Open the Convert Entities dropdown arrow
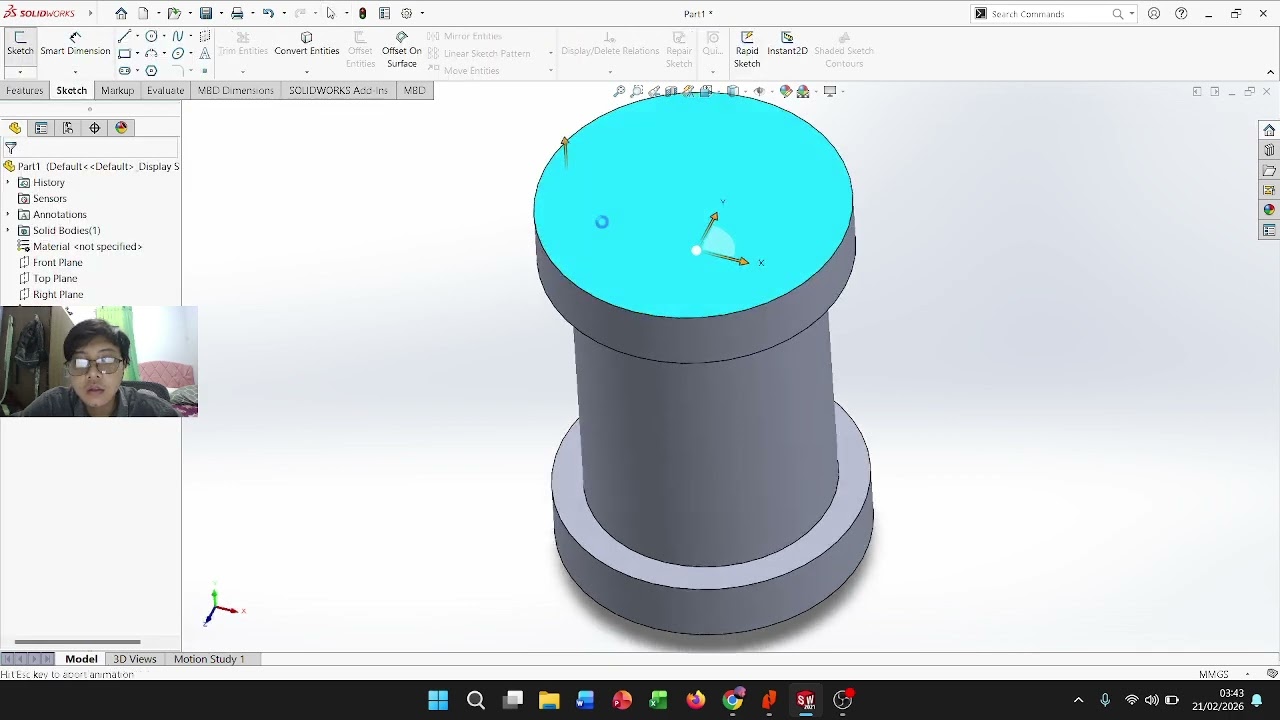 (307, 72)
